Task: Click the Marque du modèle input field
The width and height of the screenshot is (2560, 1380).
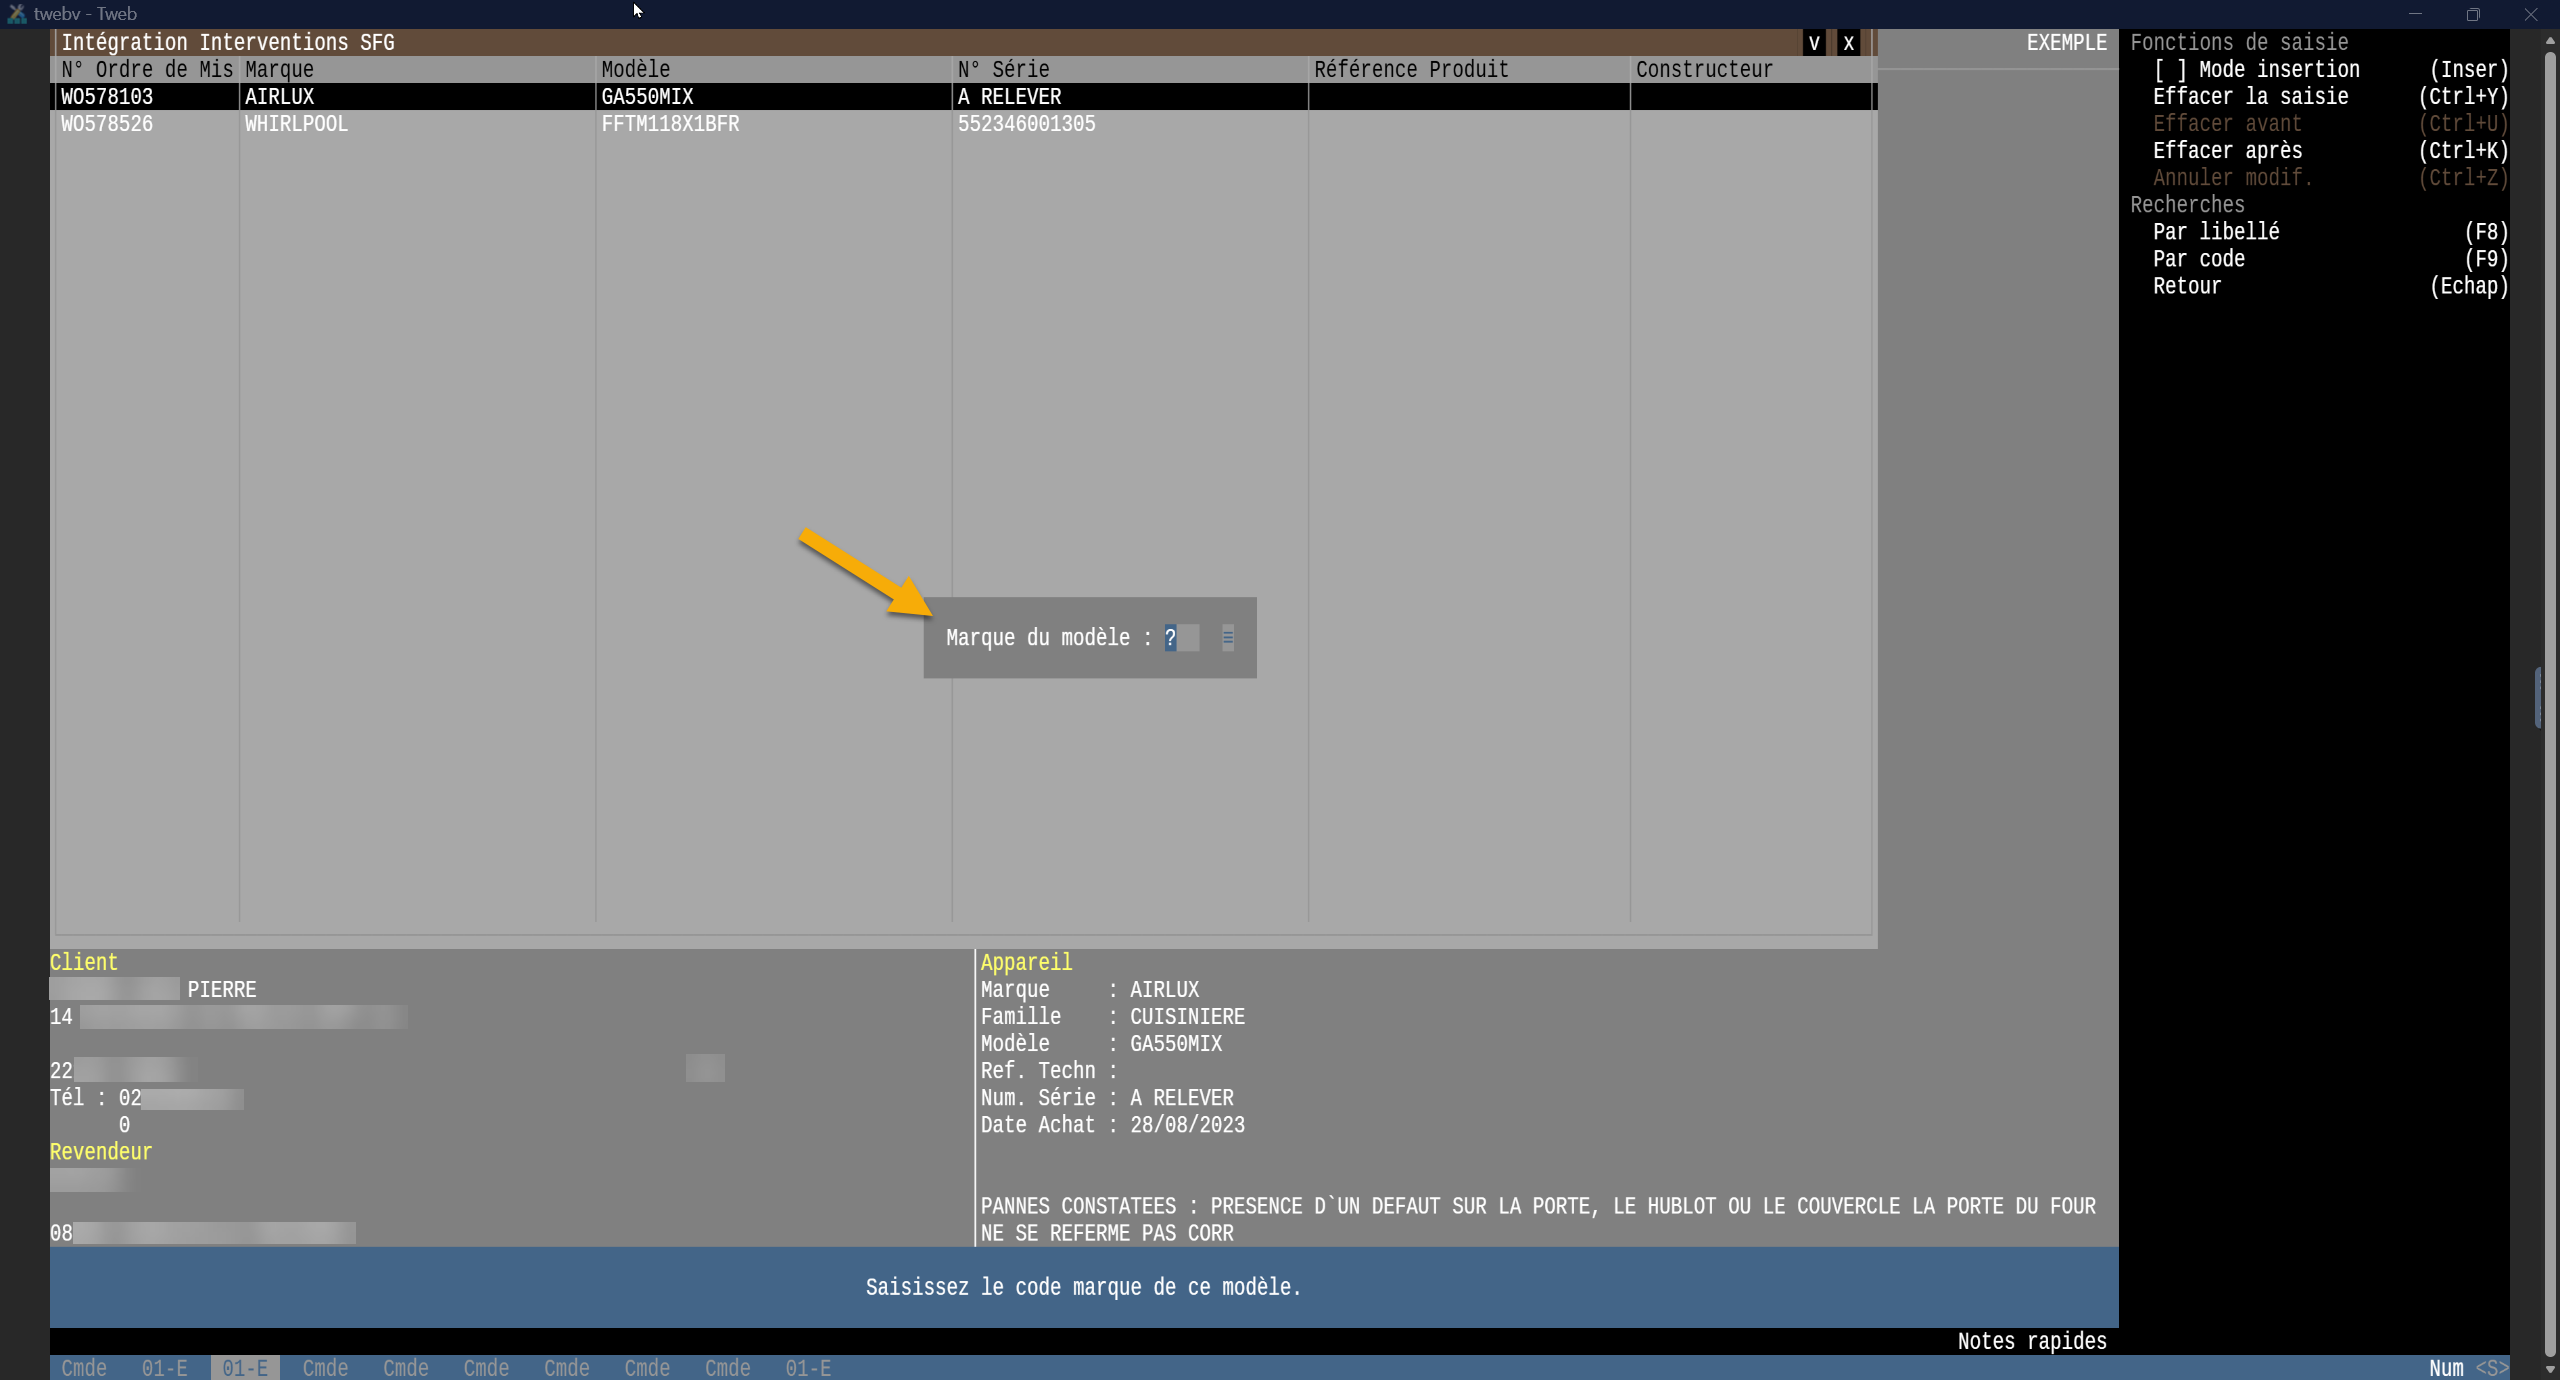Action: (1181, 638)
